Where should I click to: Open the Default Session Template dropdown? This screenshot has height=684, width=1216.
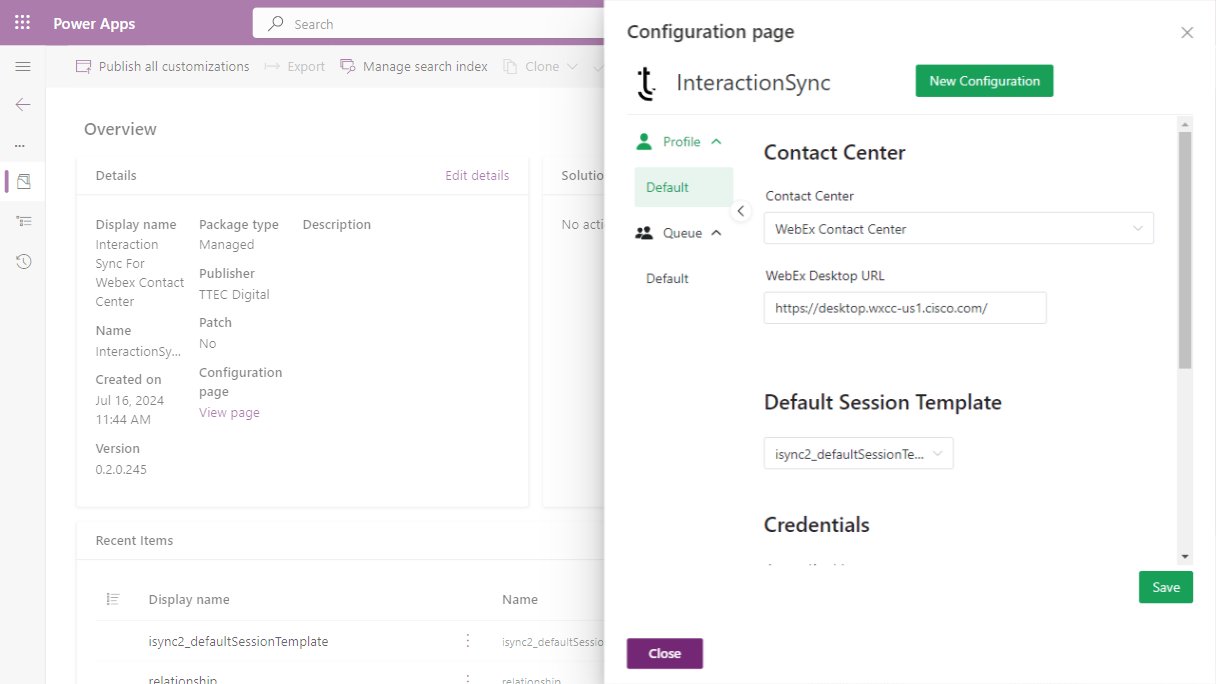click(858, 453)
